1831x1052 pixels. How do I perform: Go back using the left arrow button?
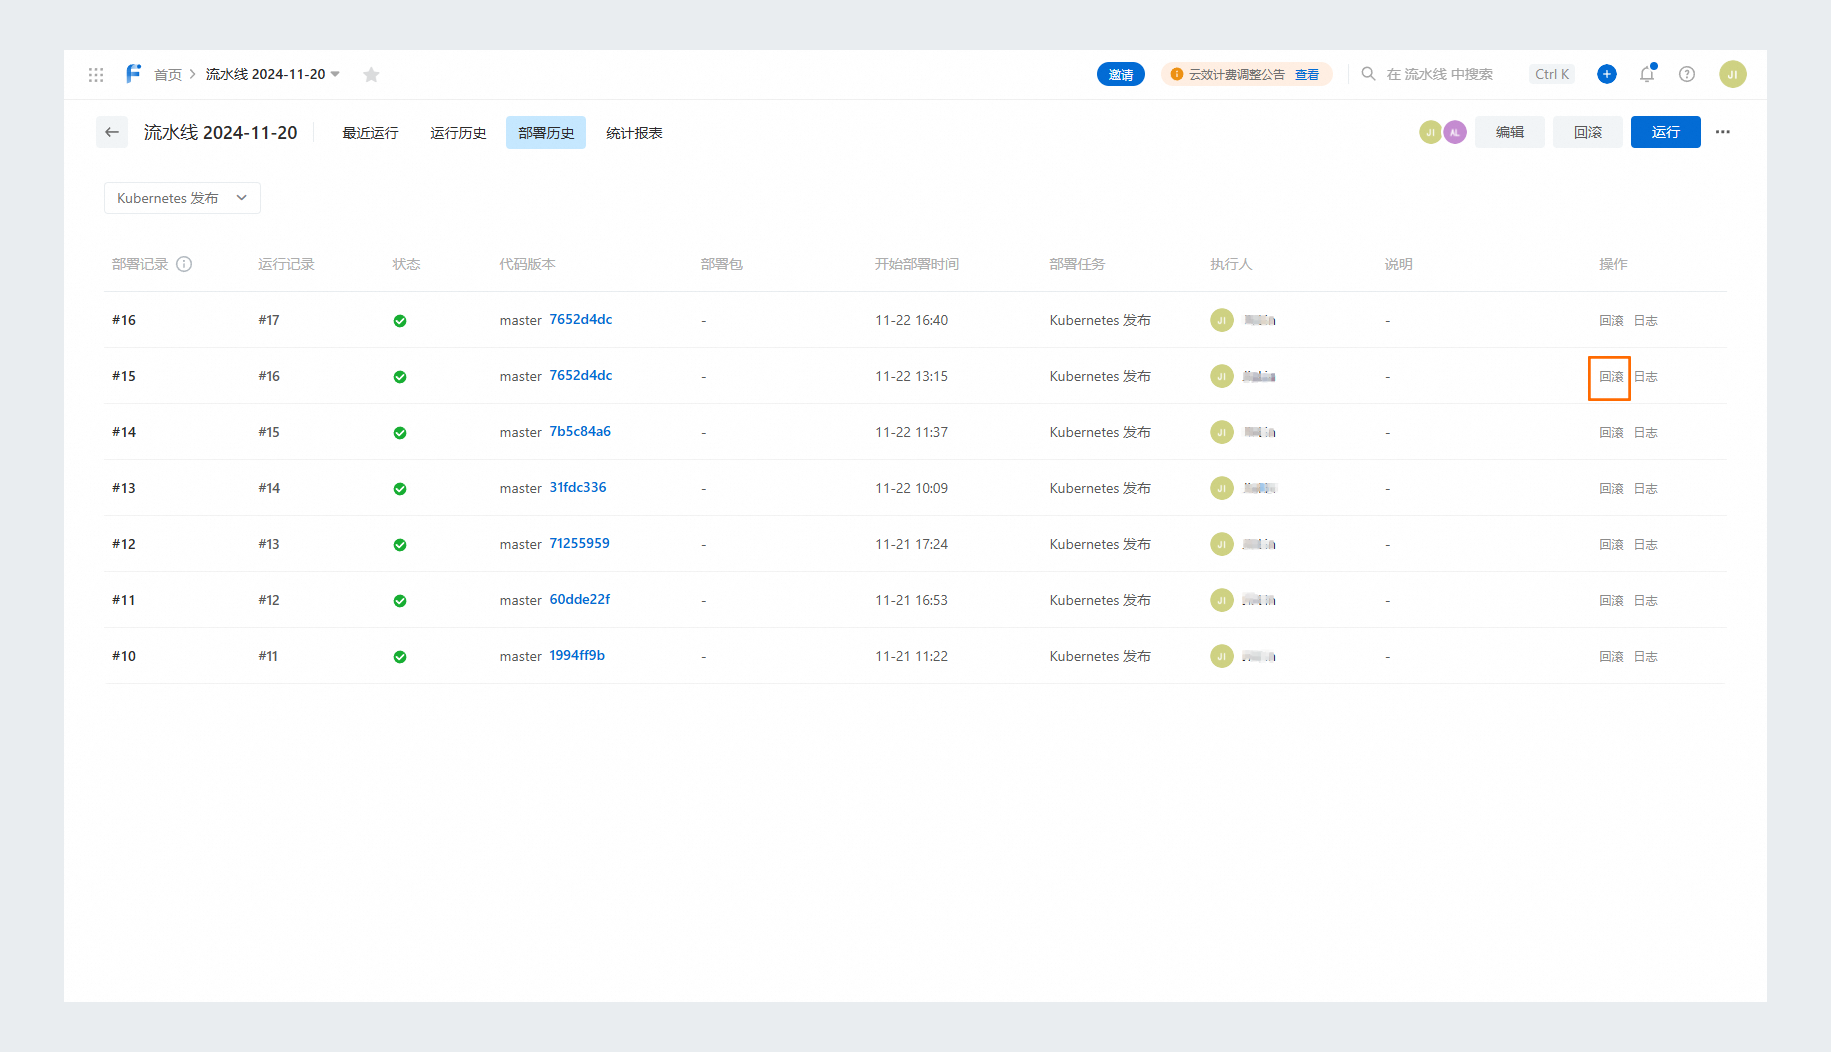(112, 132)
